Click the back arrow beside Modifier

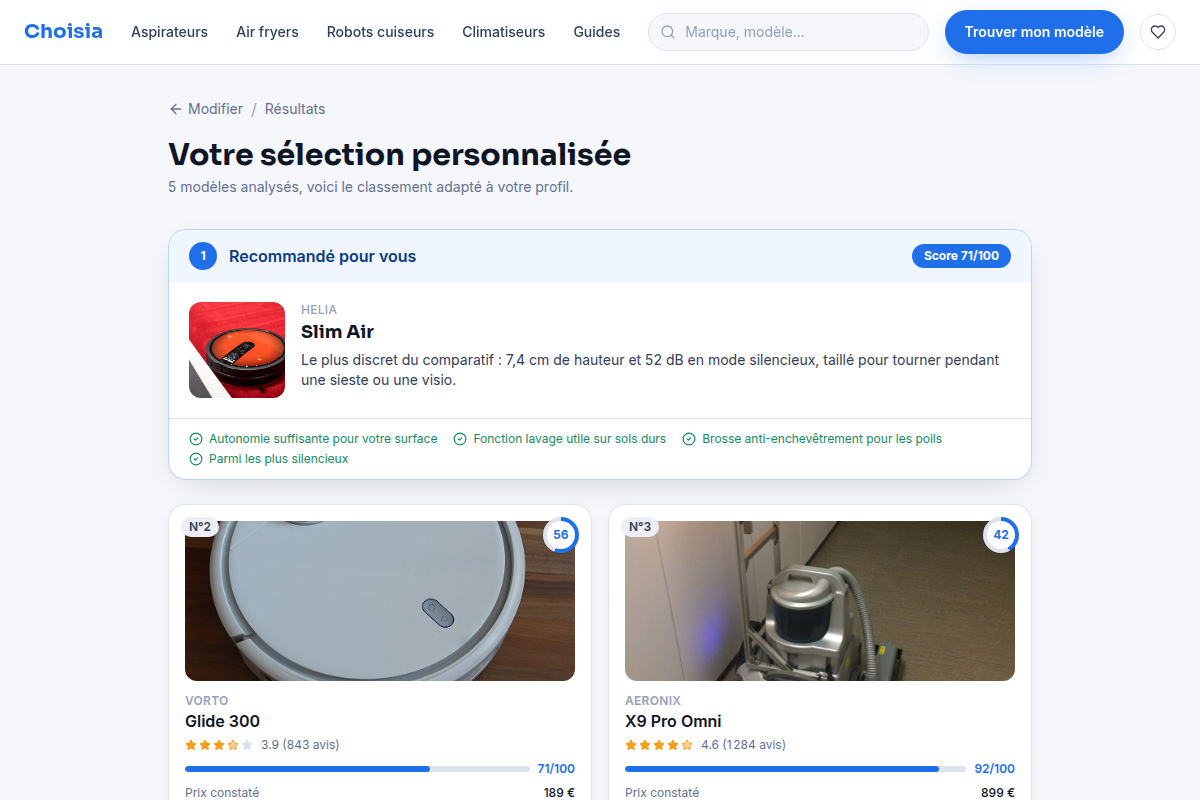coord(176,109)
